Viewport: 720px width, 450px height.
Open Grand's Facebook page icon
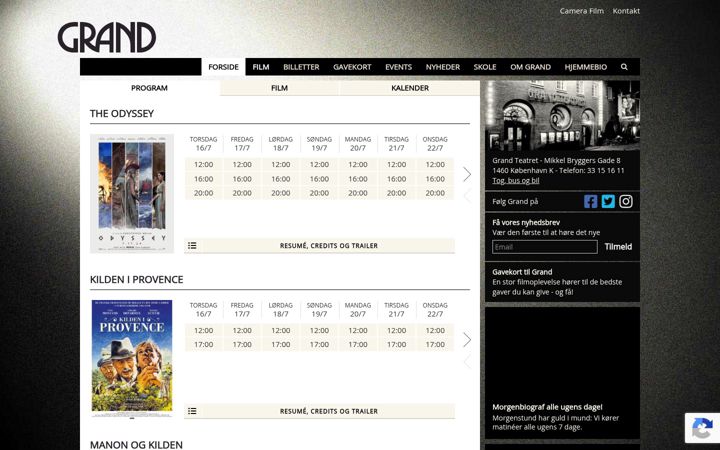591,202
